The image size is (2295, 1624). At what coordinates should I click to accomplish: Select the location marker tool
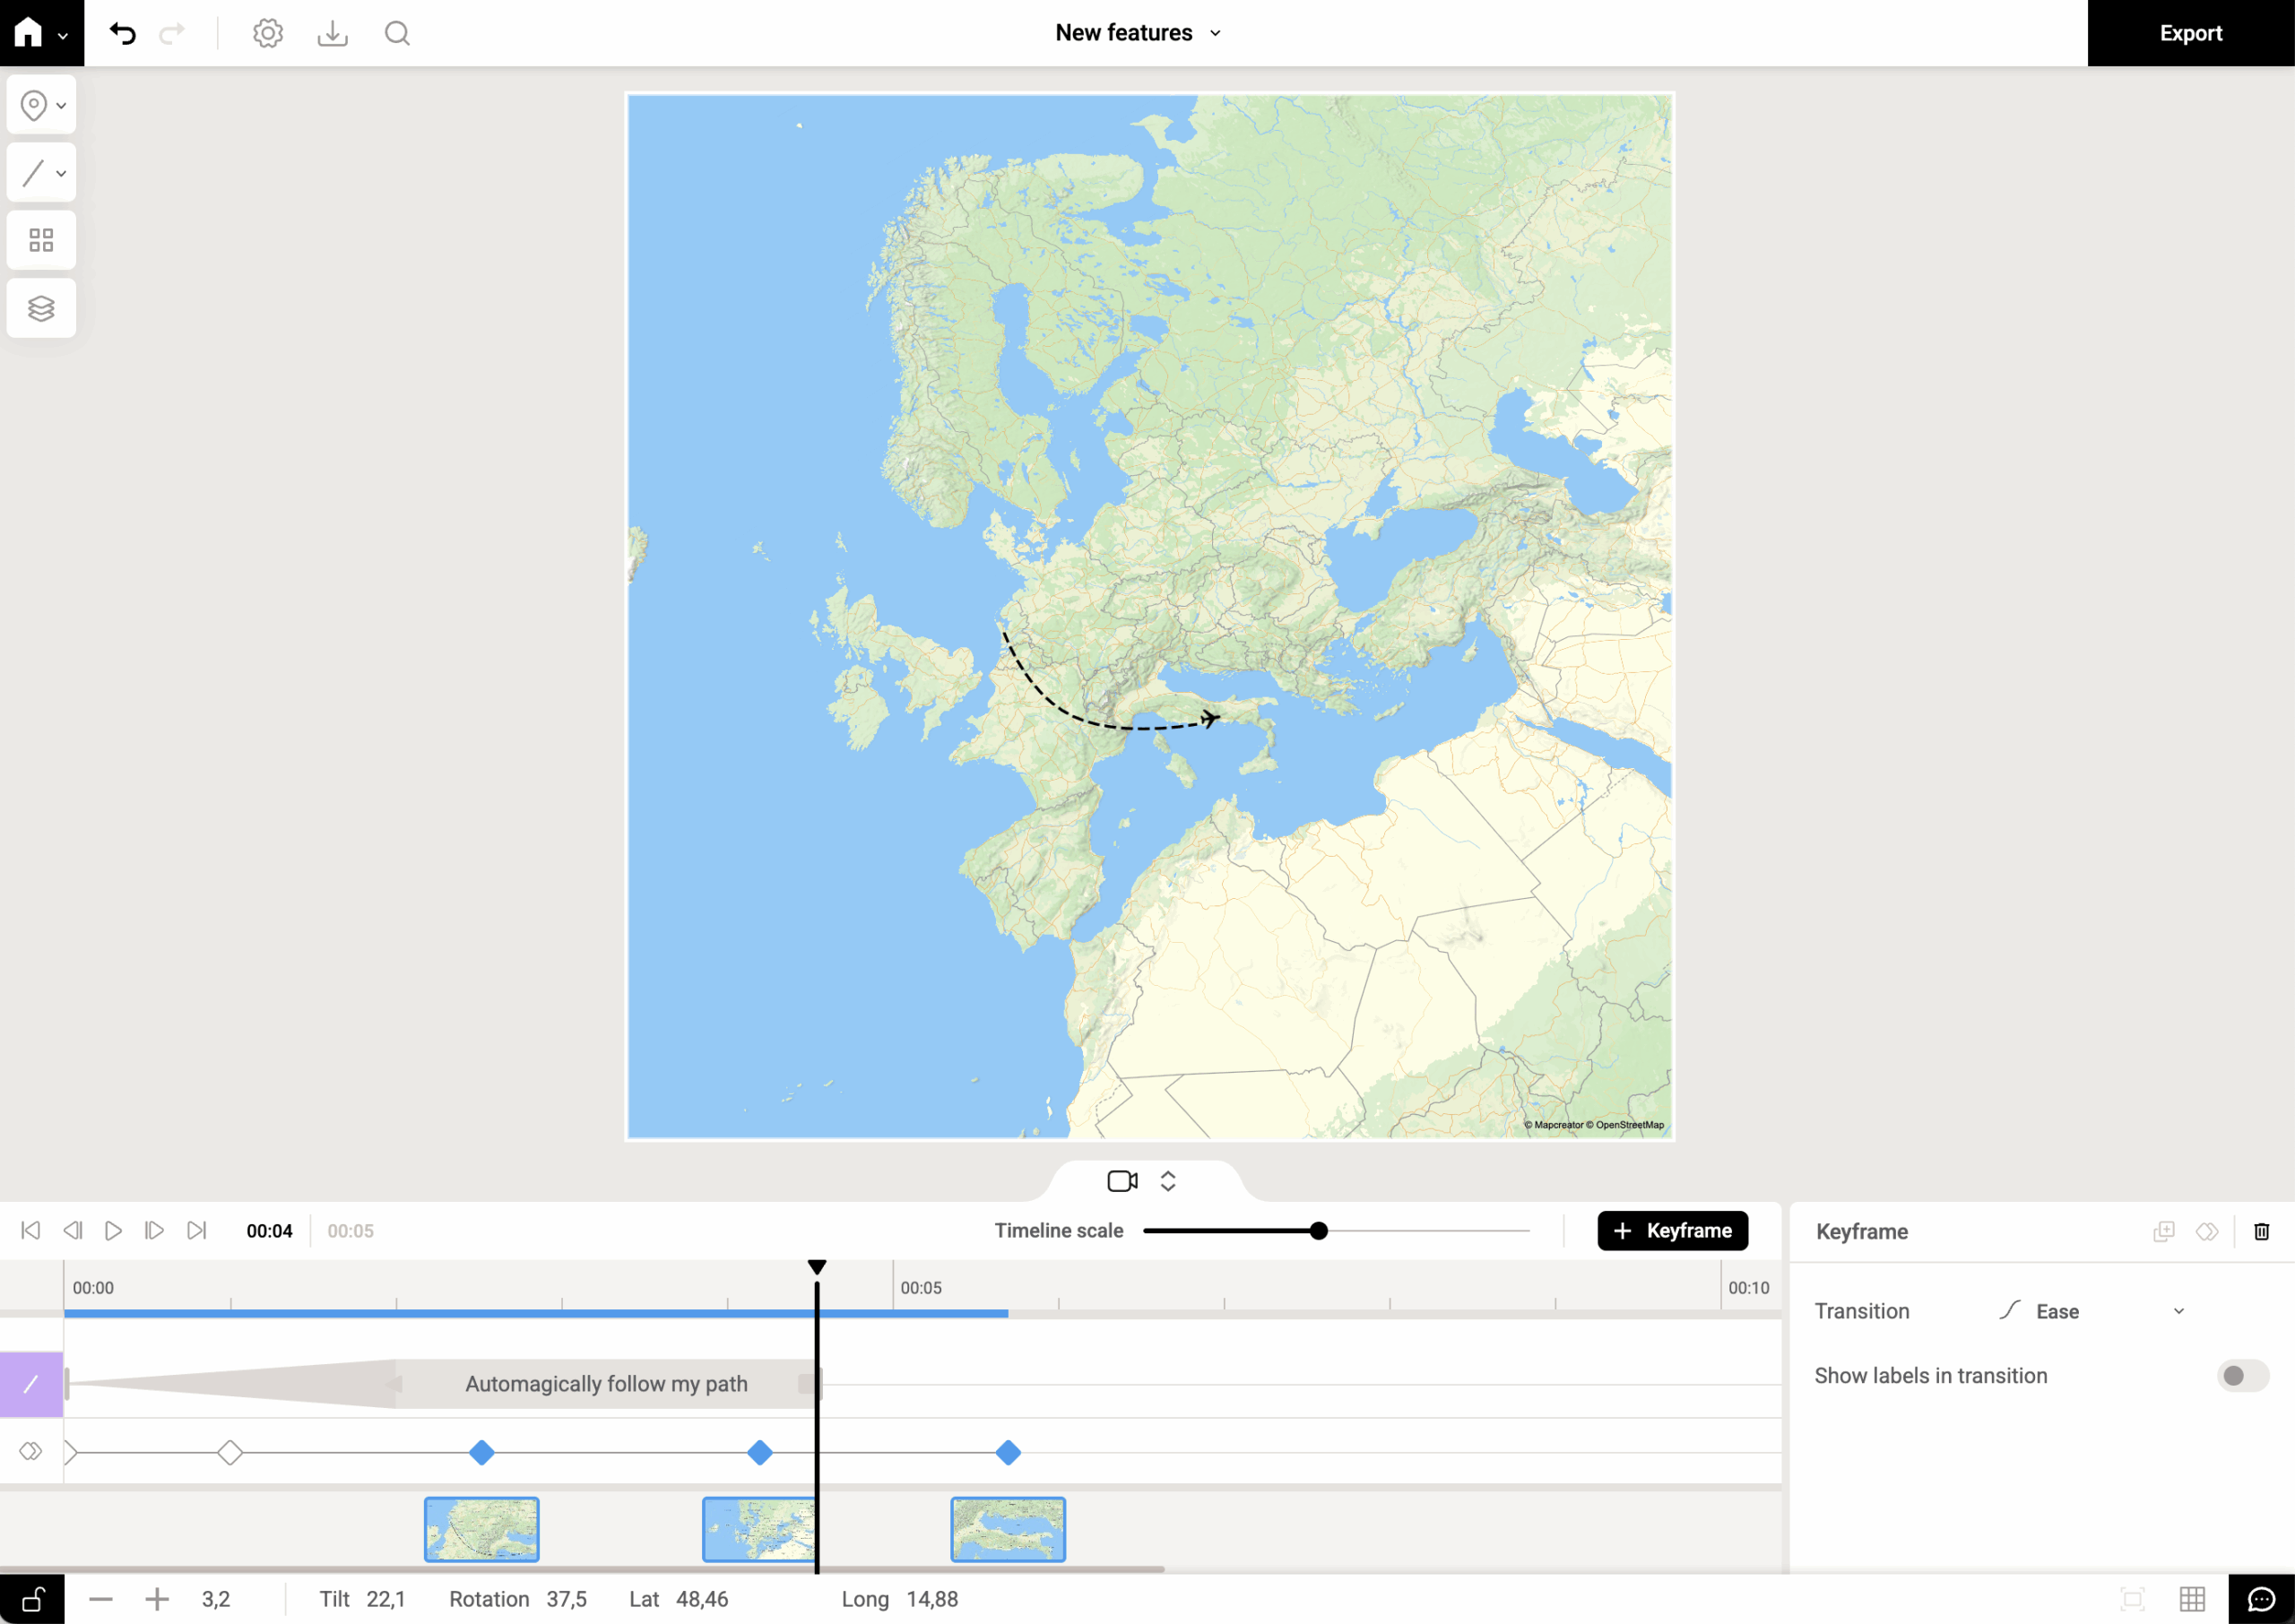(34, 105)
